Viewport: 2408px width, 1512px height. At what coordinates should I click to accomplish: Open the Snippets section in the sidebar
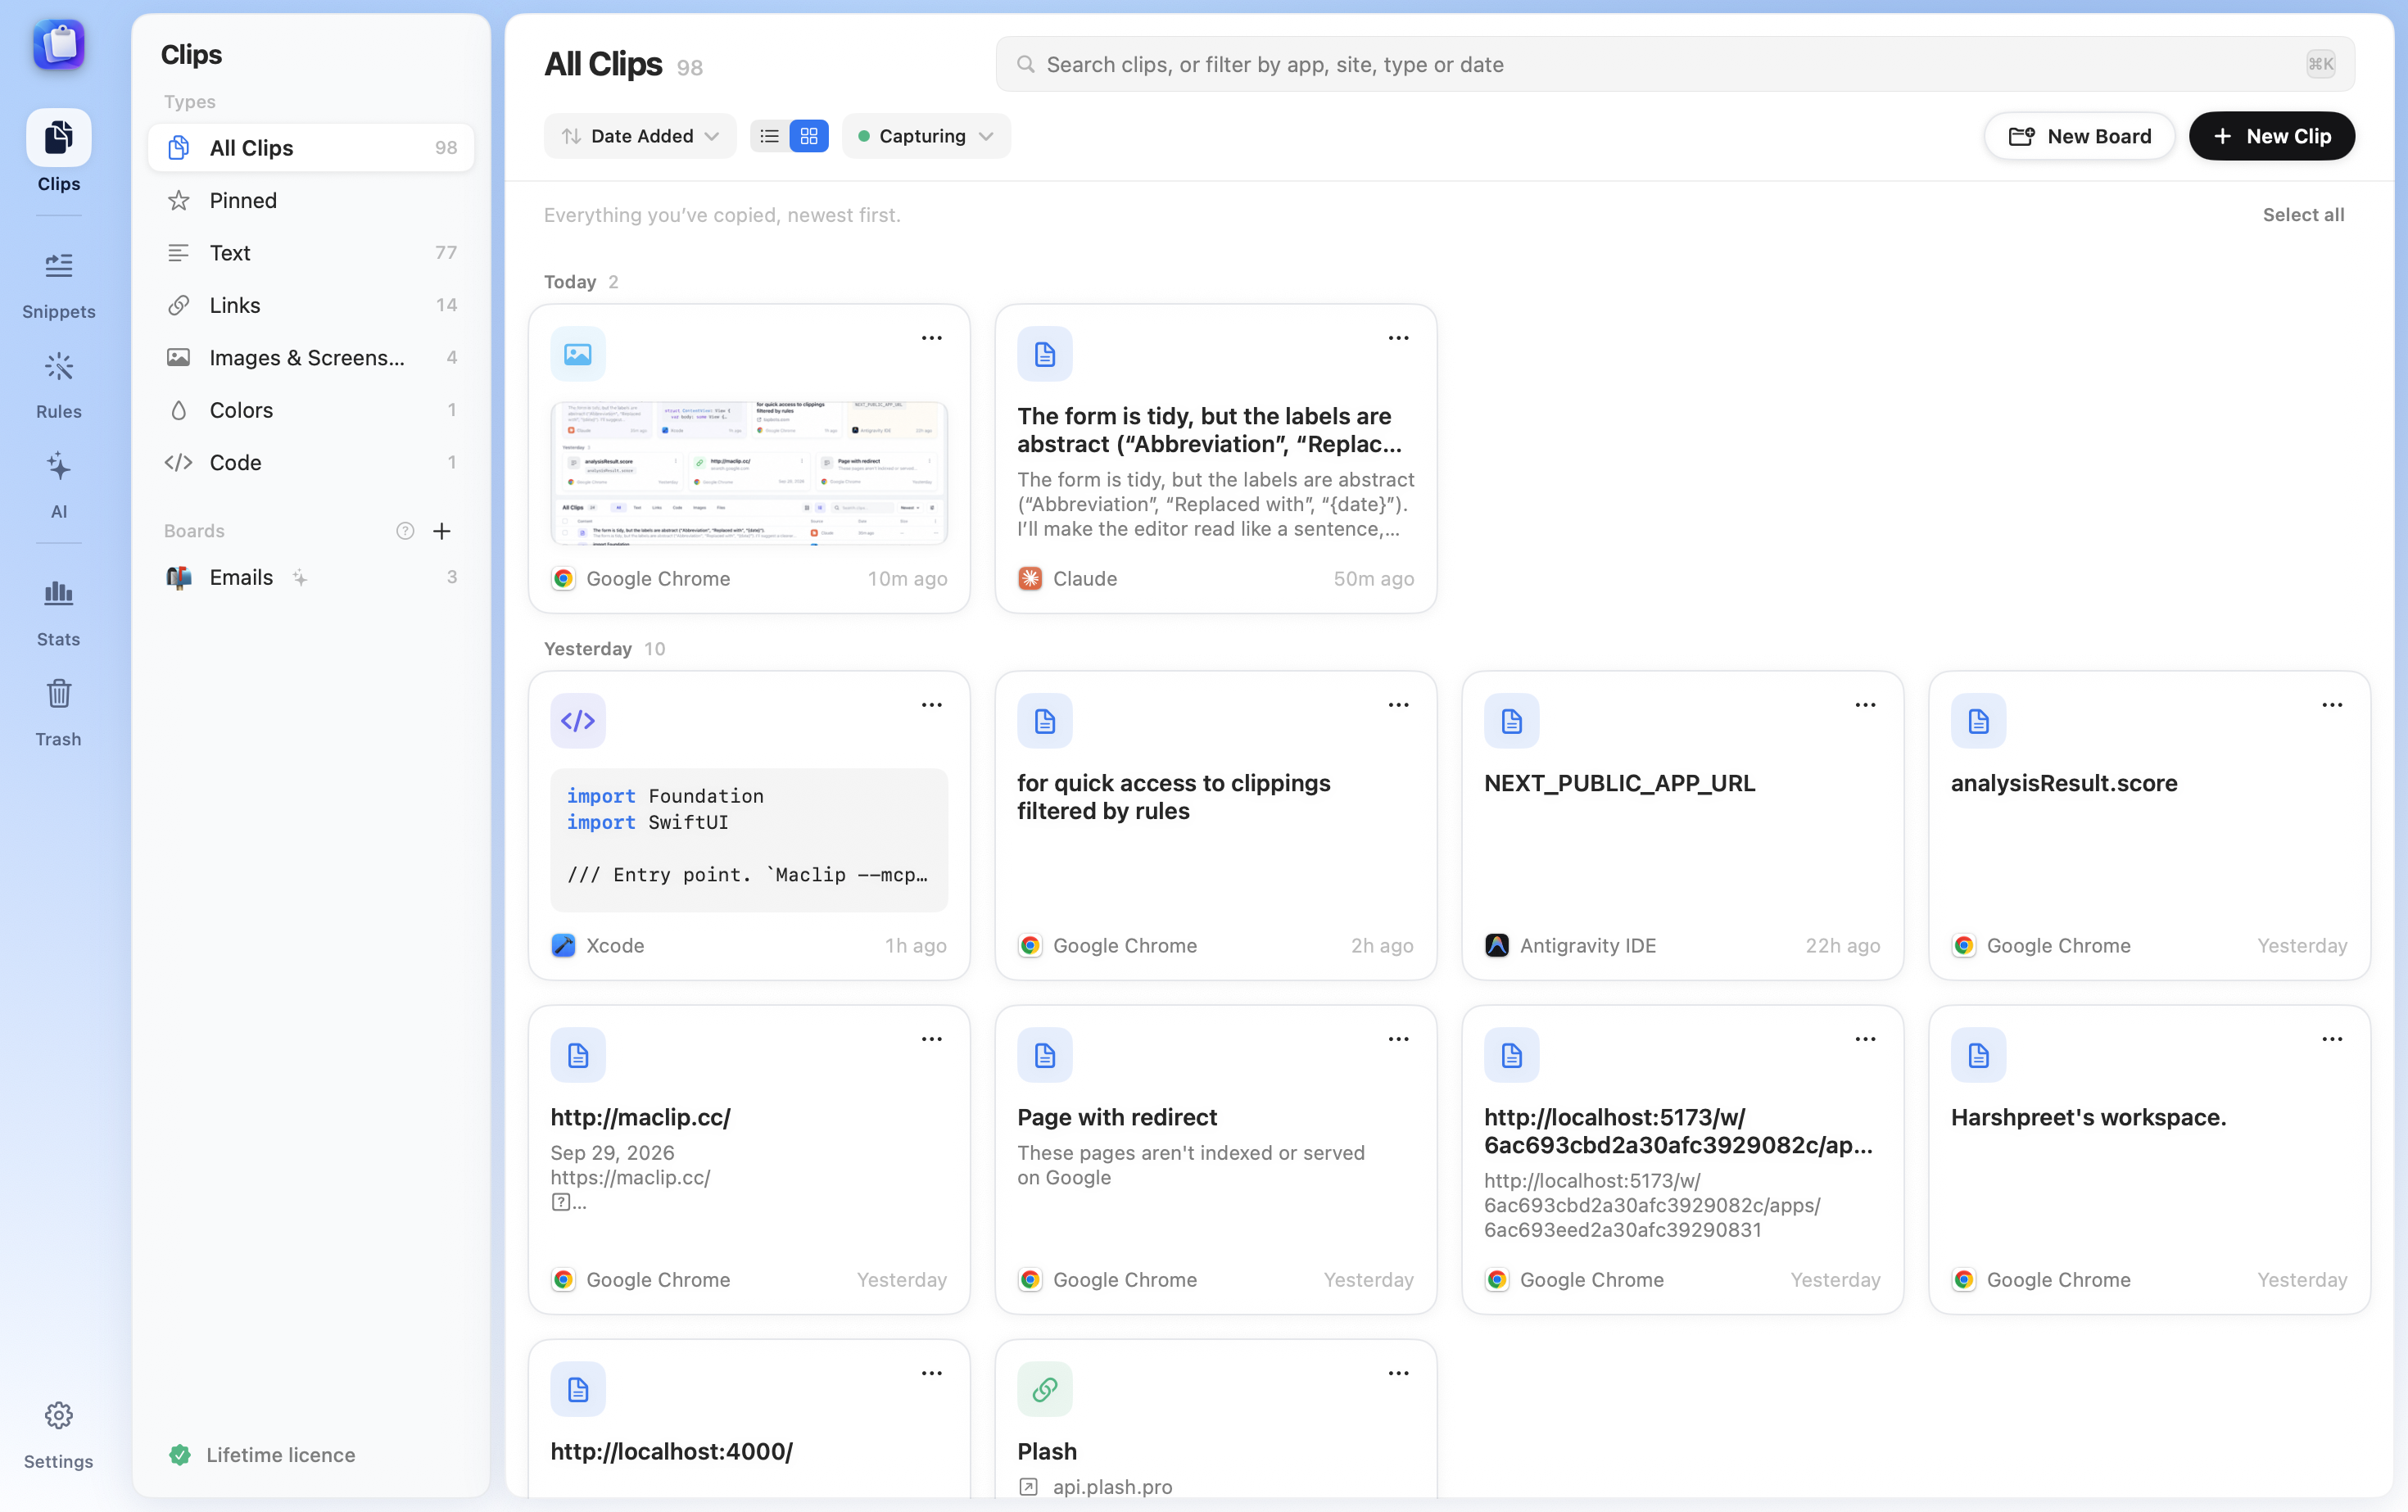pos(58,285)
